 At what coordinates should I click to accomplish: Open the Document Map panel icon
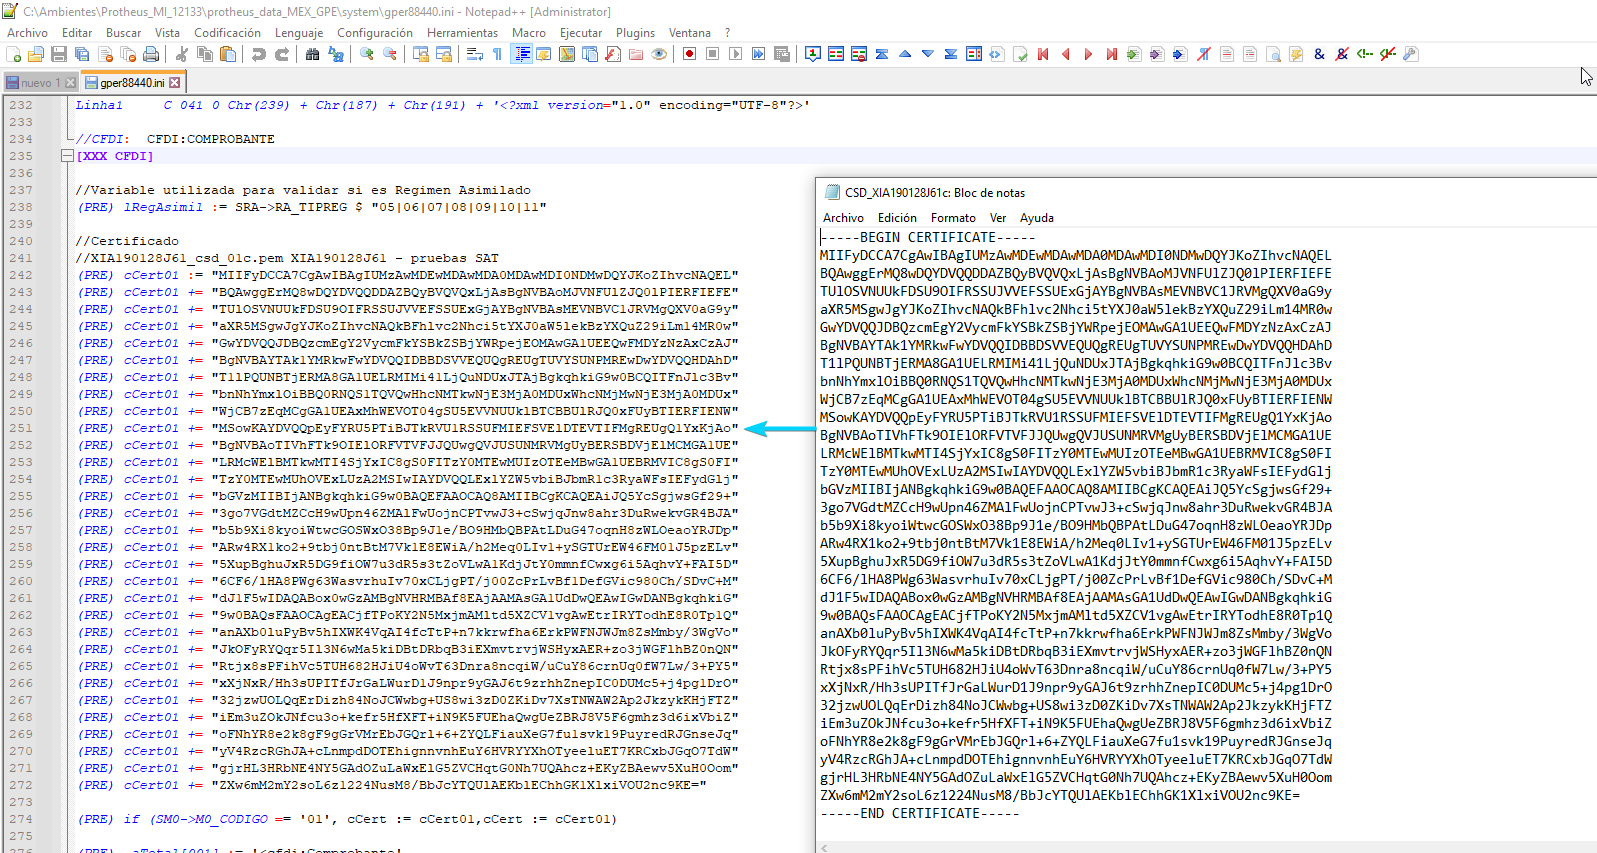567,54
